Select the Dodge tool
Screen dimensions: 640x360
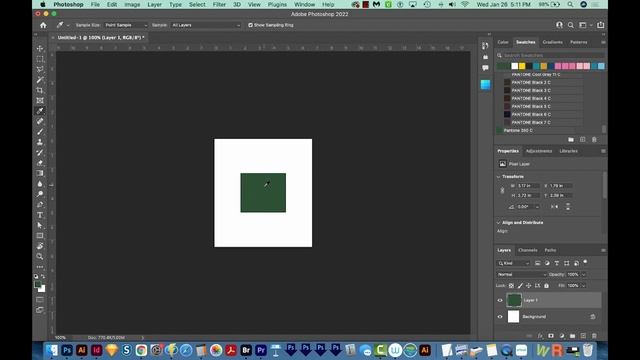click(40, 194)
